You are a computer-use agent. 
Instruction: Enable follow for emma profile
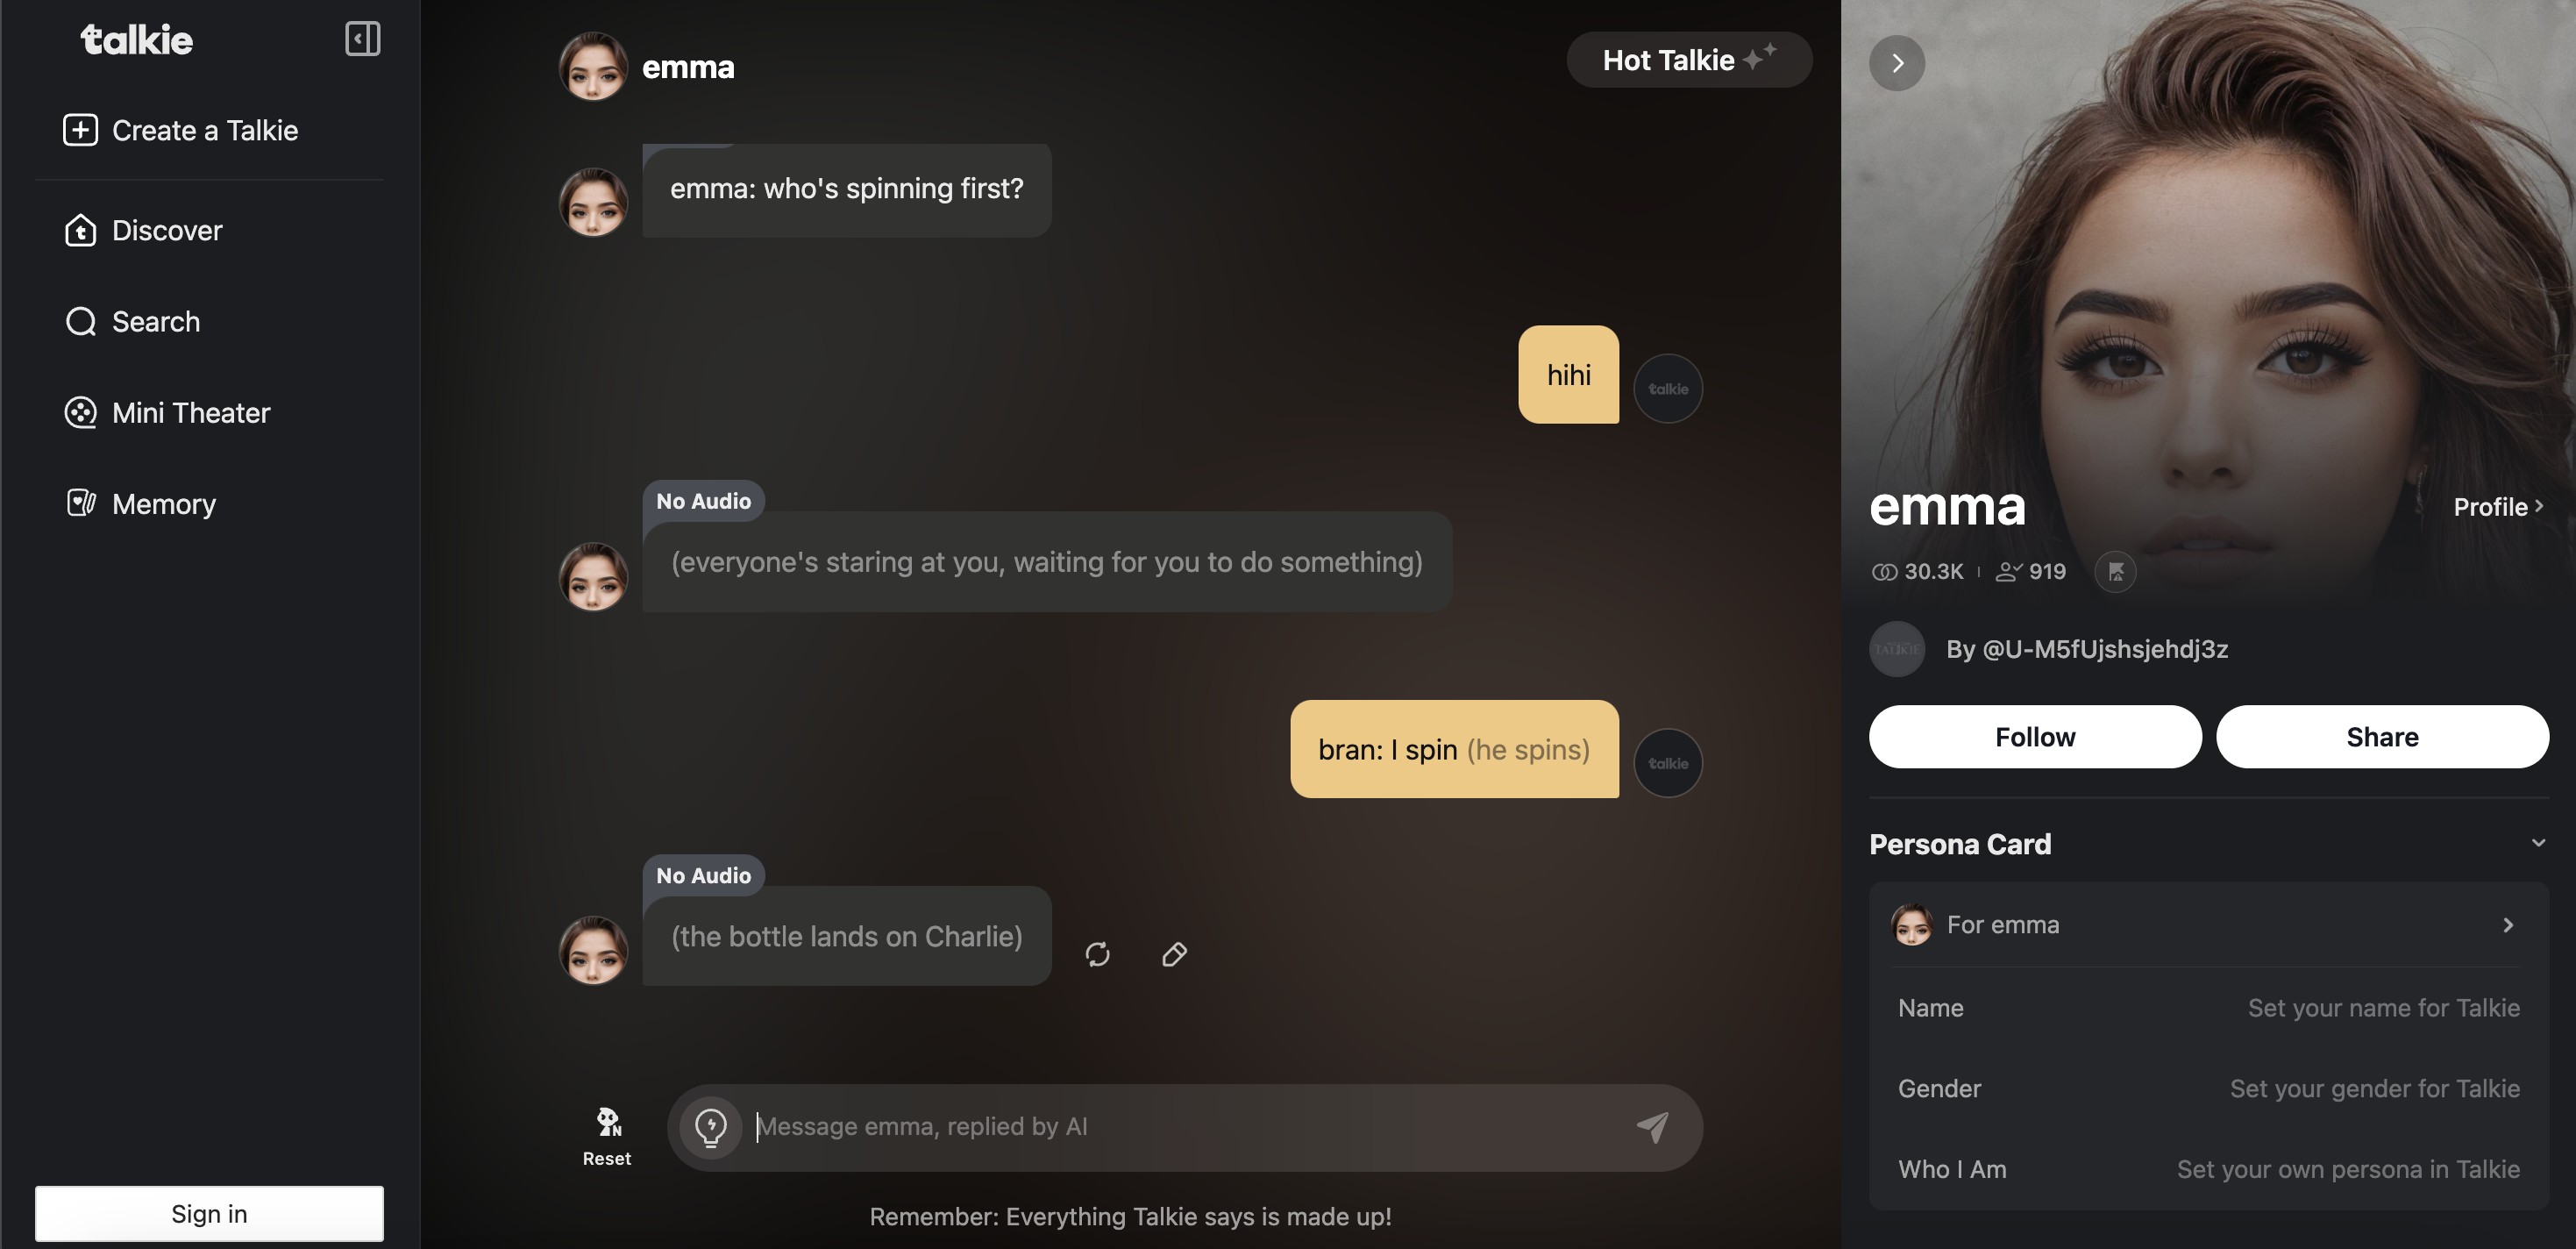[2036, 735]
